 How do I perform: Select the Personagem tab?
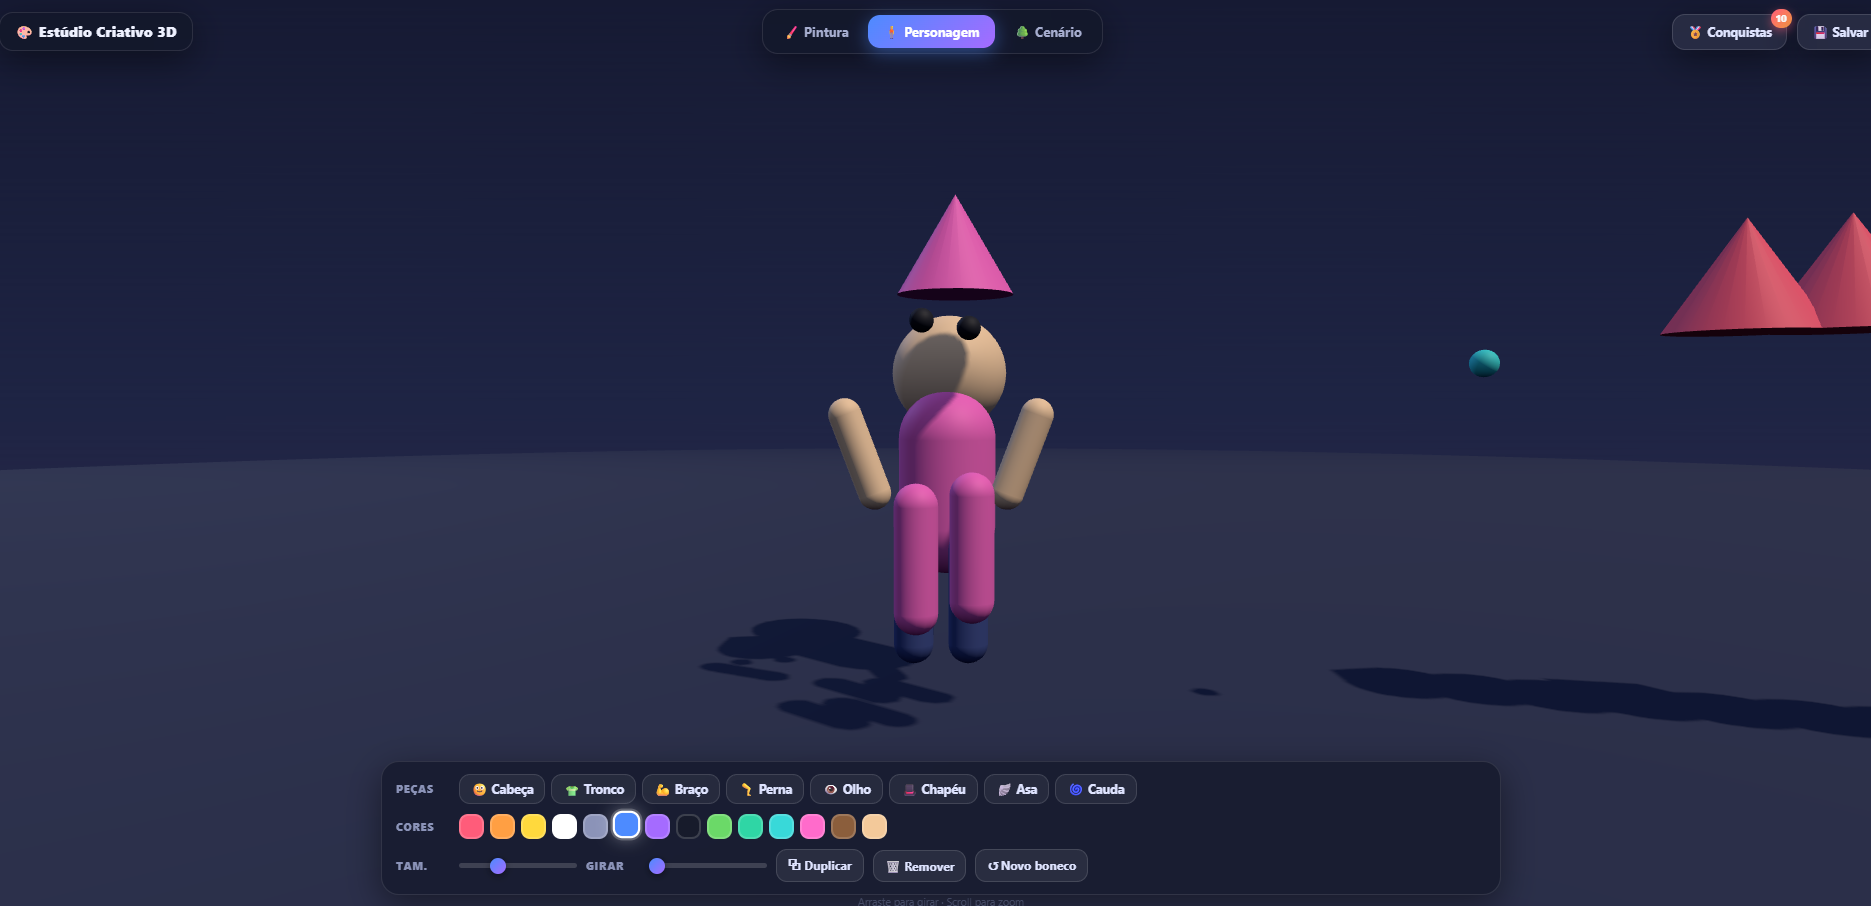(x=931, y=32)
